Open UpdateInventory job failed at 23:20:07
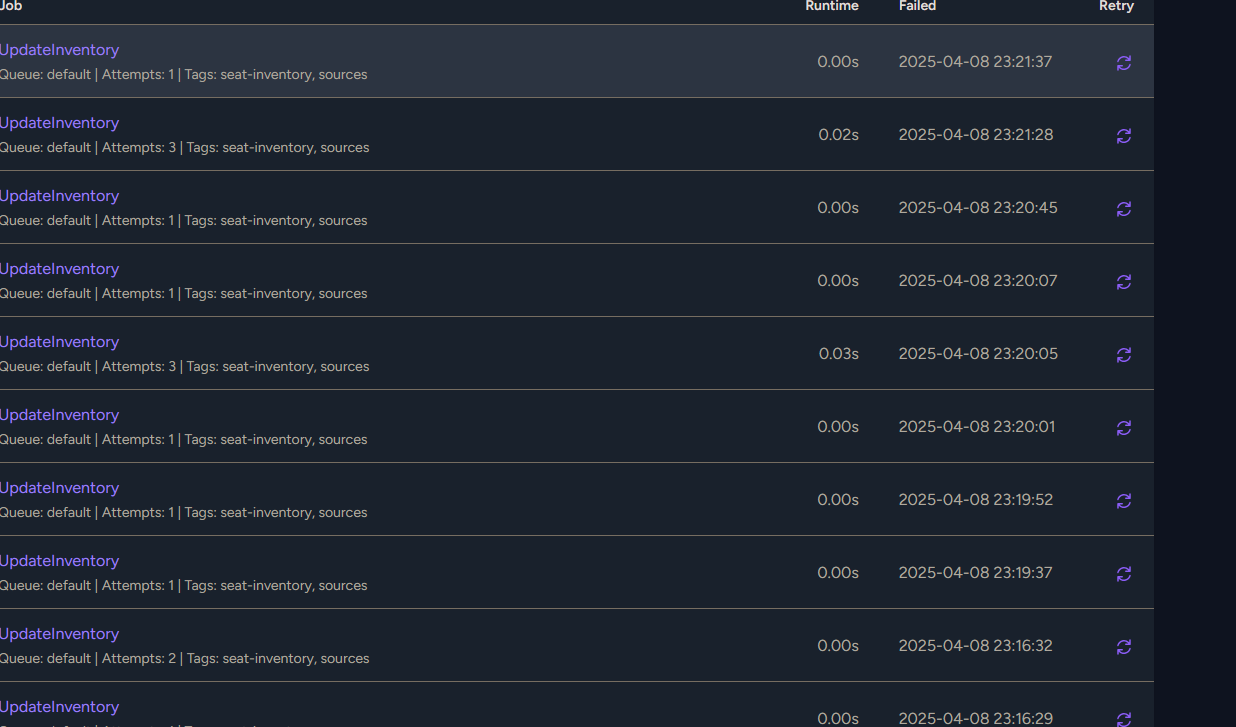 click(59, 269)
